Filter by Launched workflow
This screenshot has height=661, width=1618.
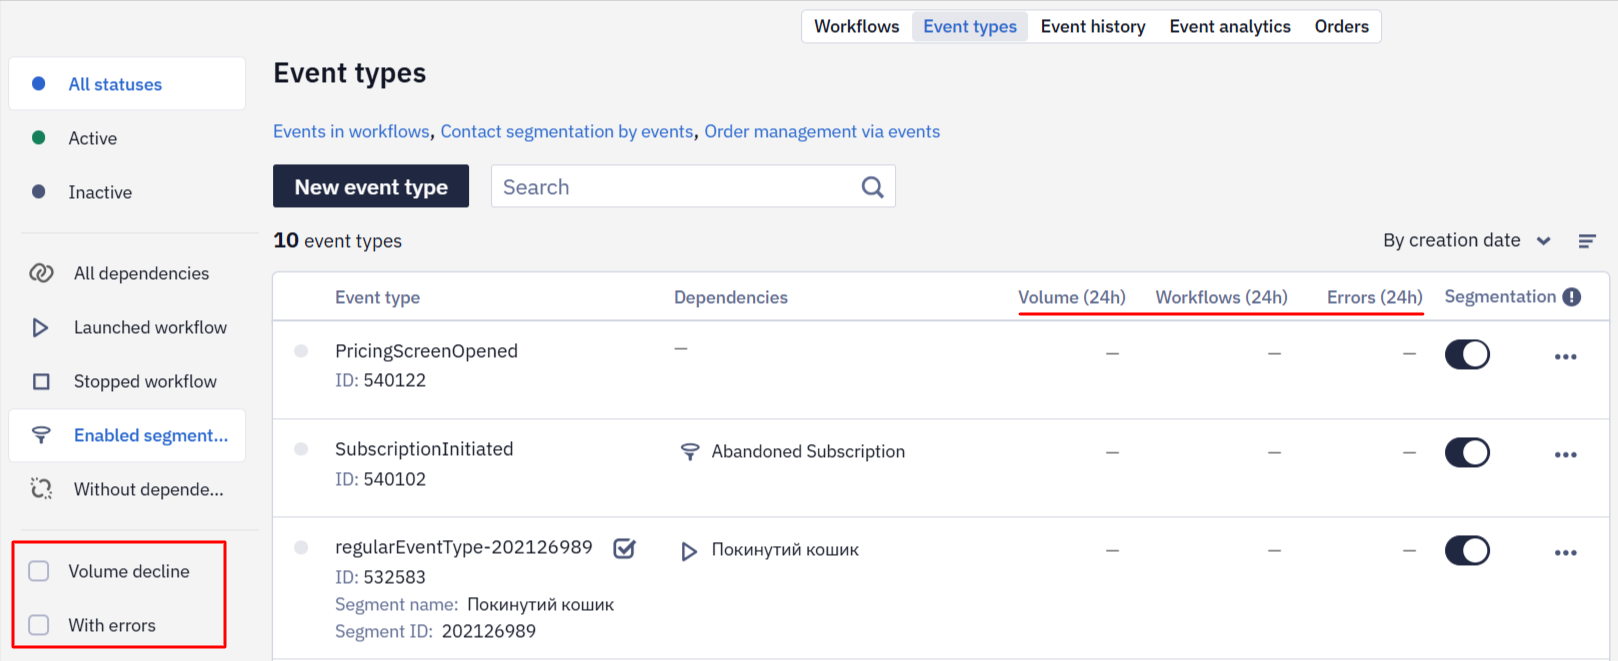[150, 327]
